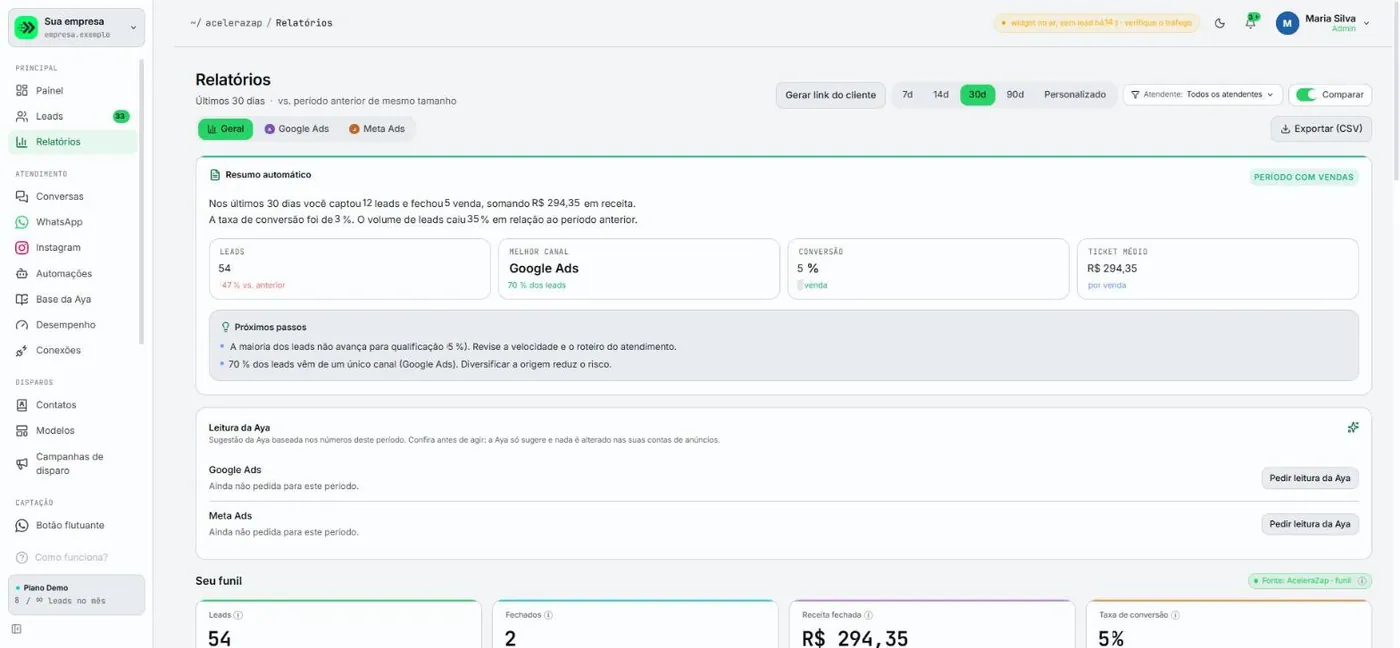The width and height of the screenshot is (1400, 648).
Task: Click the Gerar link do cliente button
Action: 830,95
